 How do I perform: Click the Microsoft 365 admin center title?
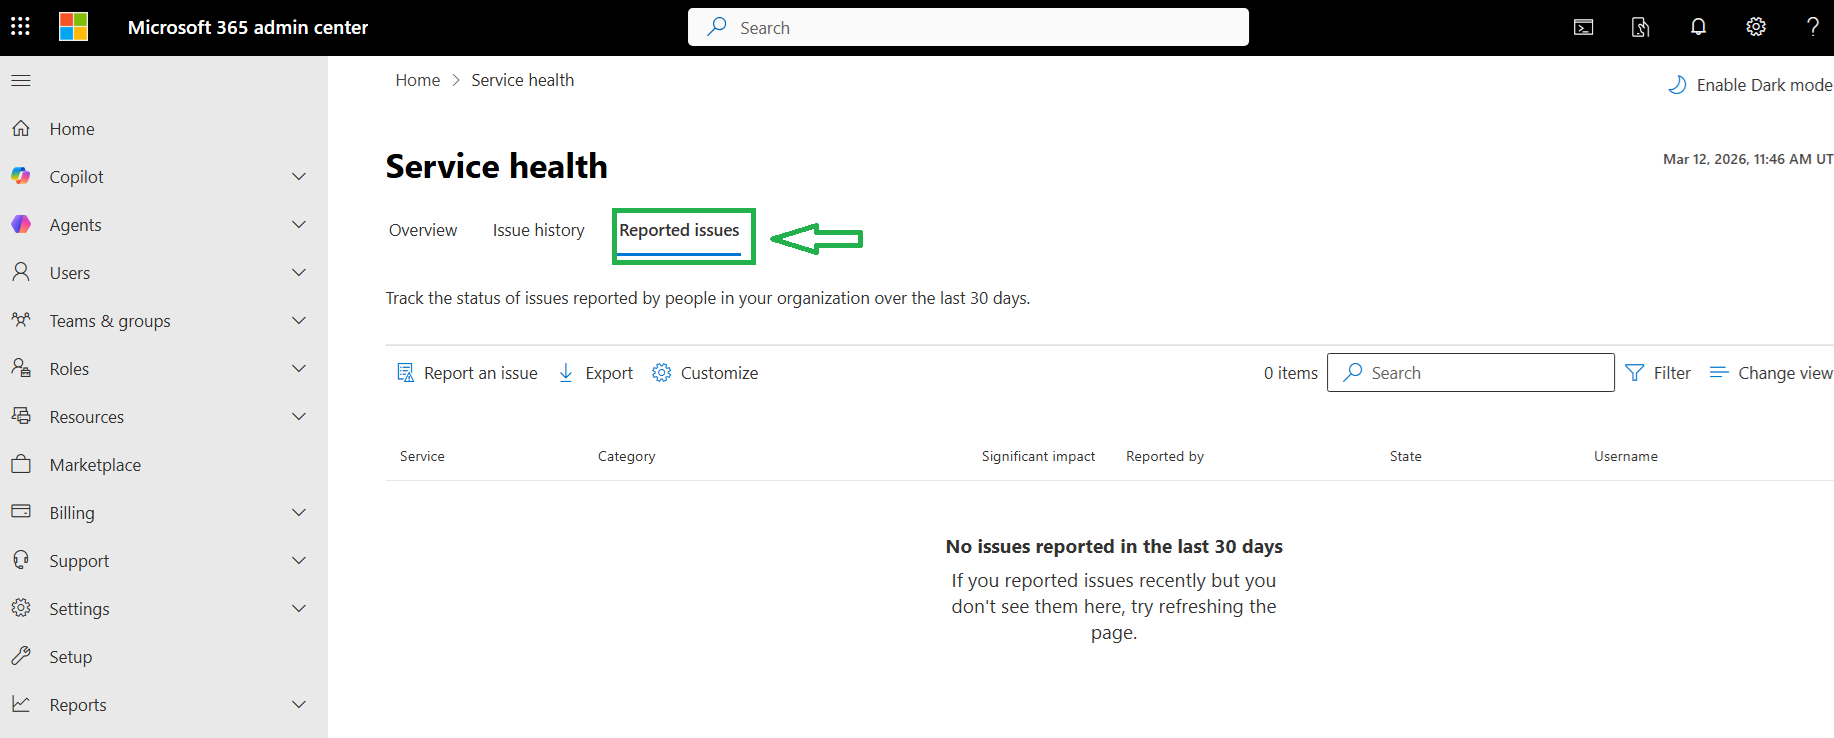pyautogui.click(x=248, y=27)
